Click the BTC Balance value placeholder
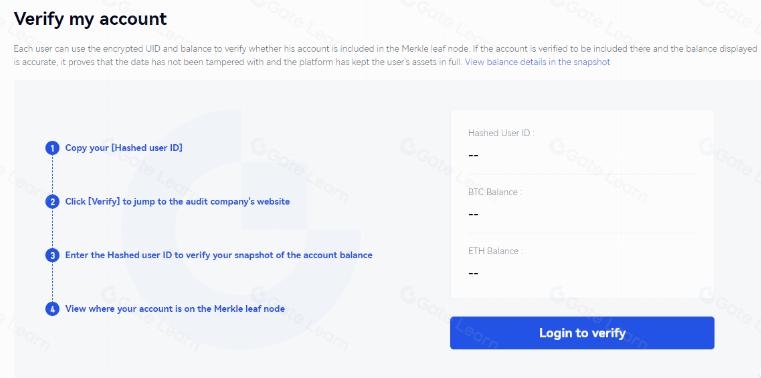 [474, 214]
